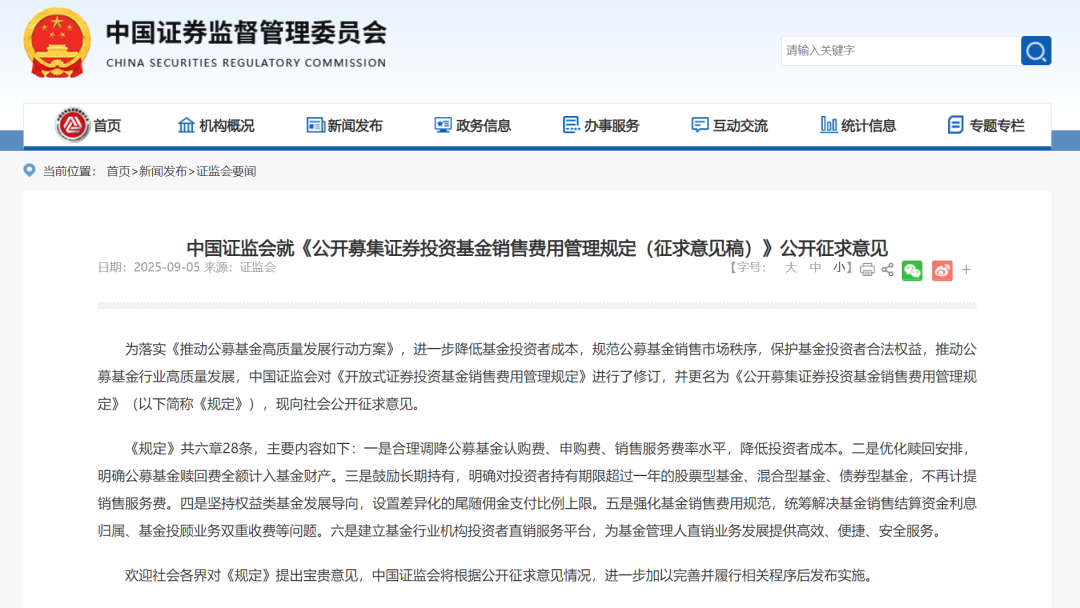Click the print icon

pos(867,269)
